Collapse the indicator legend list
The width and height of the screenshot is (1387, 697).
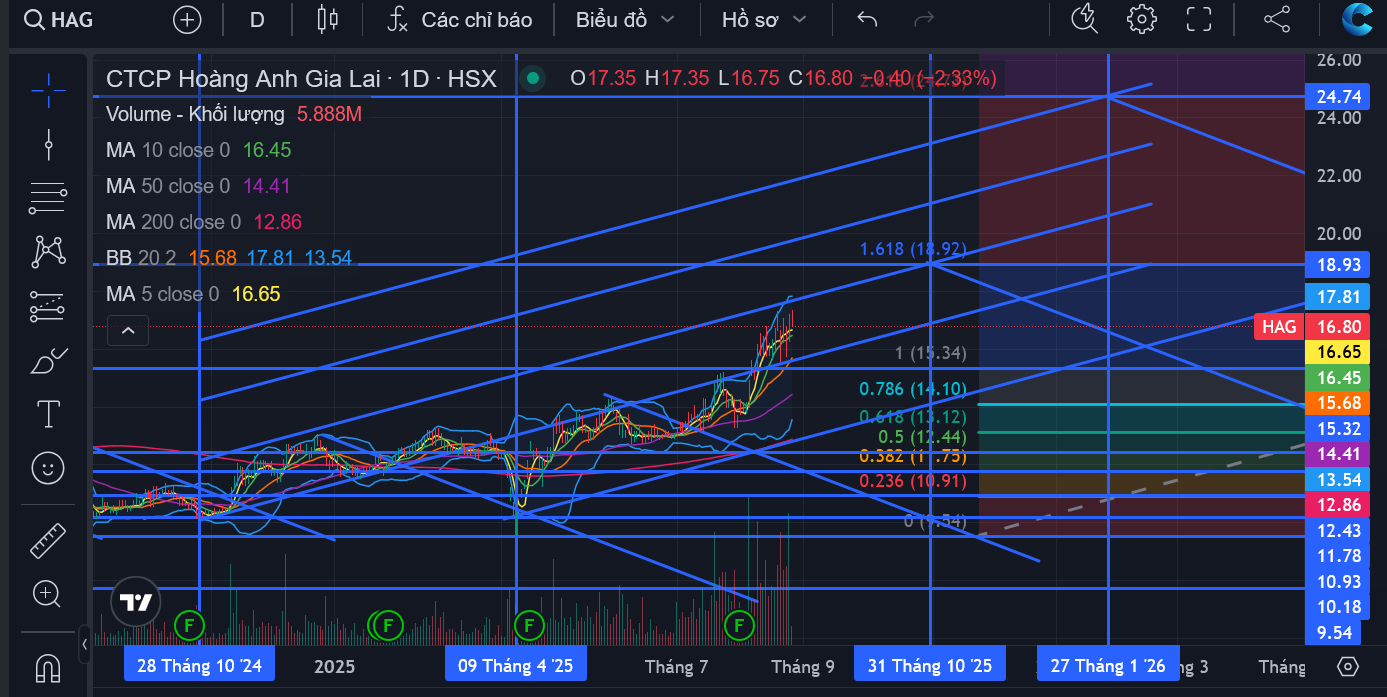click(x=128, y=330)
